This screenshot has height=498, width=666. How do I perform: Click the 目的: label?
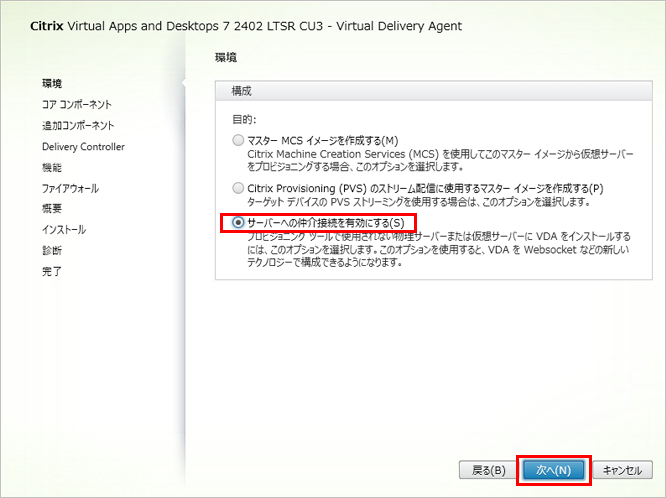243,118
